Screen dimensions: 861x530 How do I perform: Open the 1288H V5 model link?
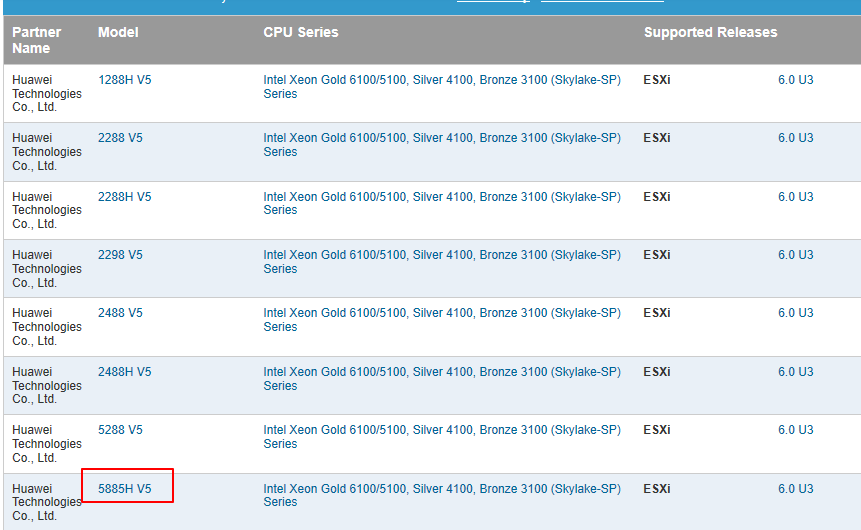(x=125, y=80)
